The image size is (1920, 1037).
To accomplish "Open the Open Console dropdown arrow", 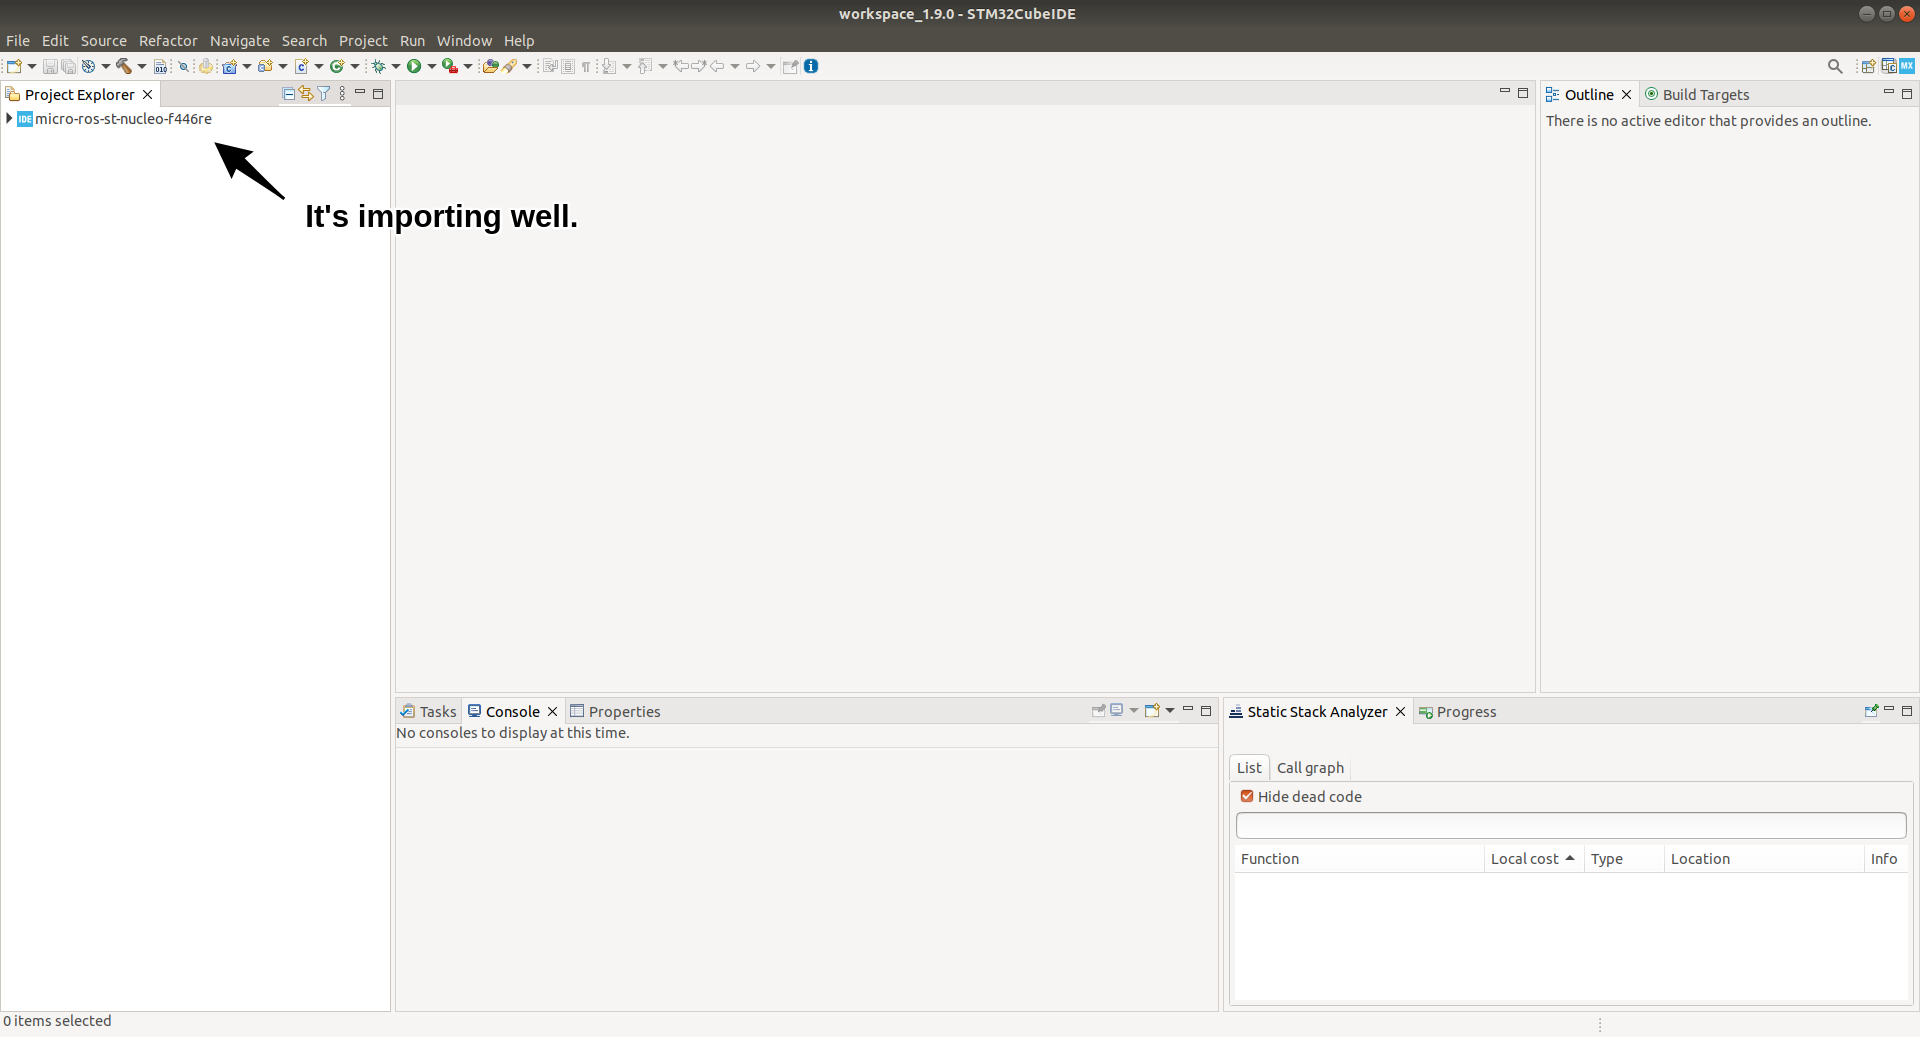I will click(1170, 711).
